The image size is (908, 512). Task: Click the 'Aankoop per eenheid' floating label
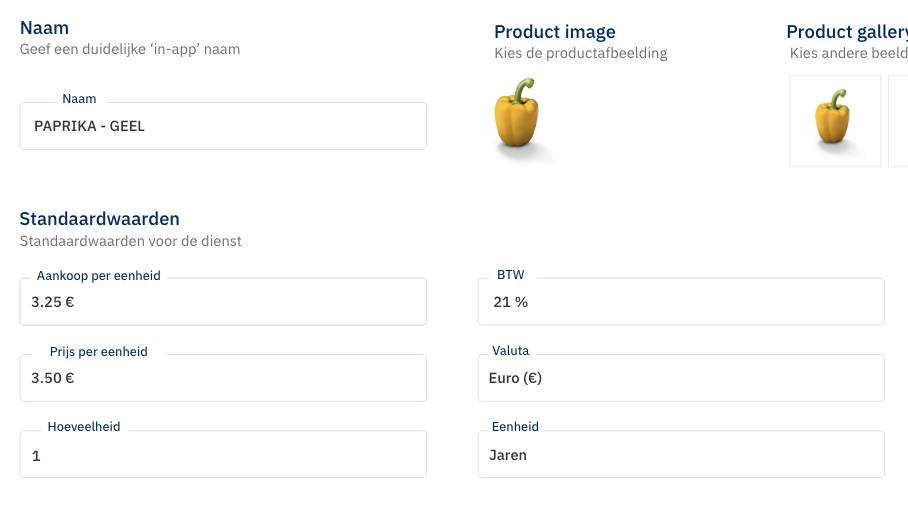tap(99, 276)
